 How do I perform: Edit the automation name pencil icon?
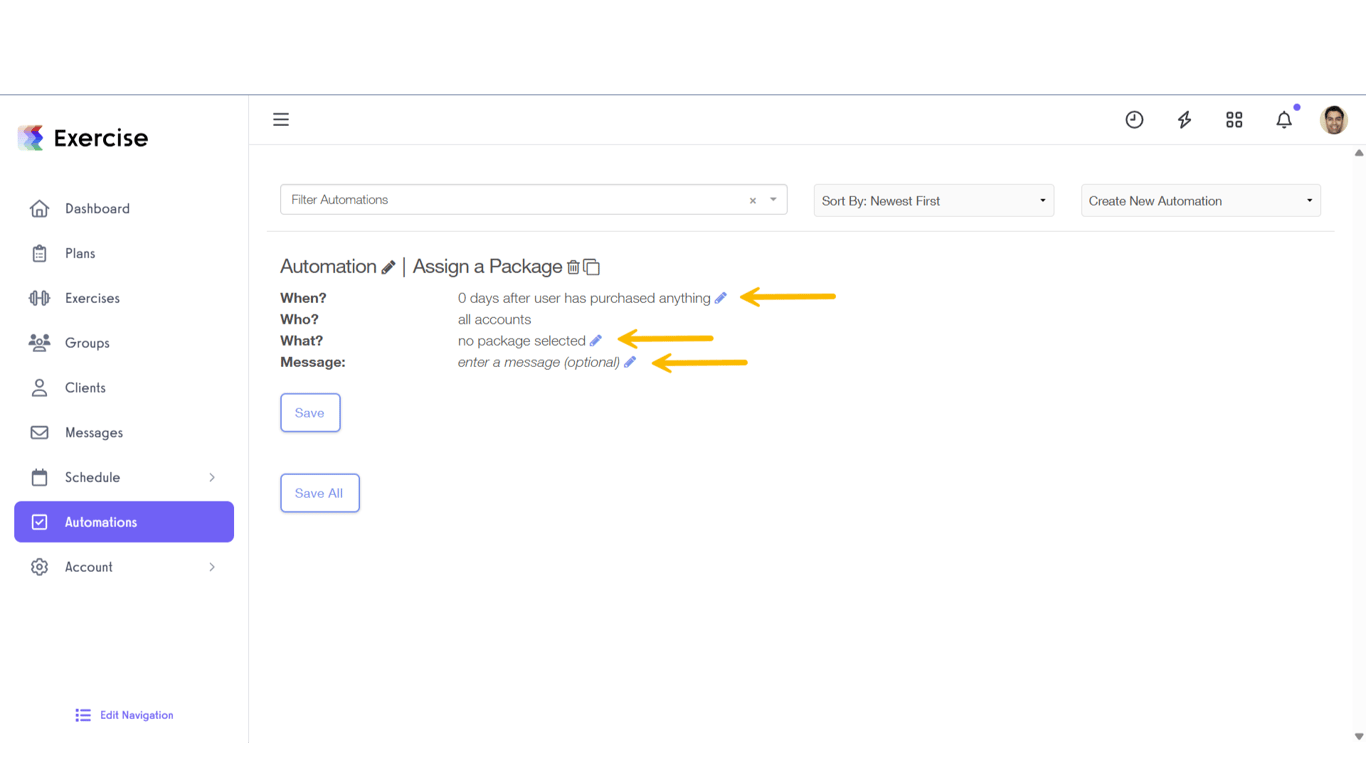coord(388,267)
